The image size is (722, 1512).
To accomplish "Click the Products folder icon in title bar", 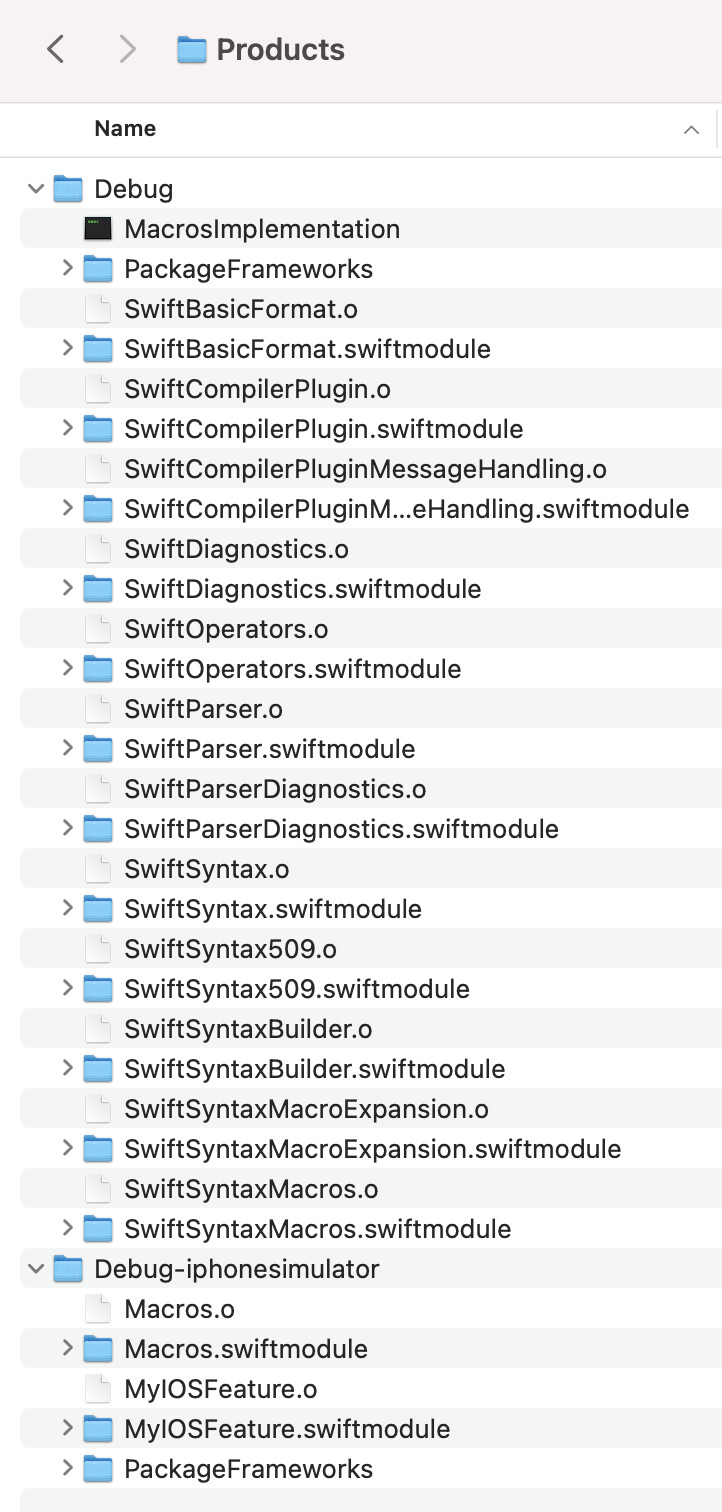I will click(x=192, y=50).
